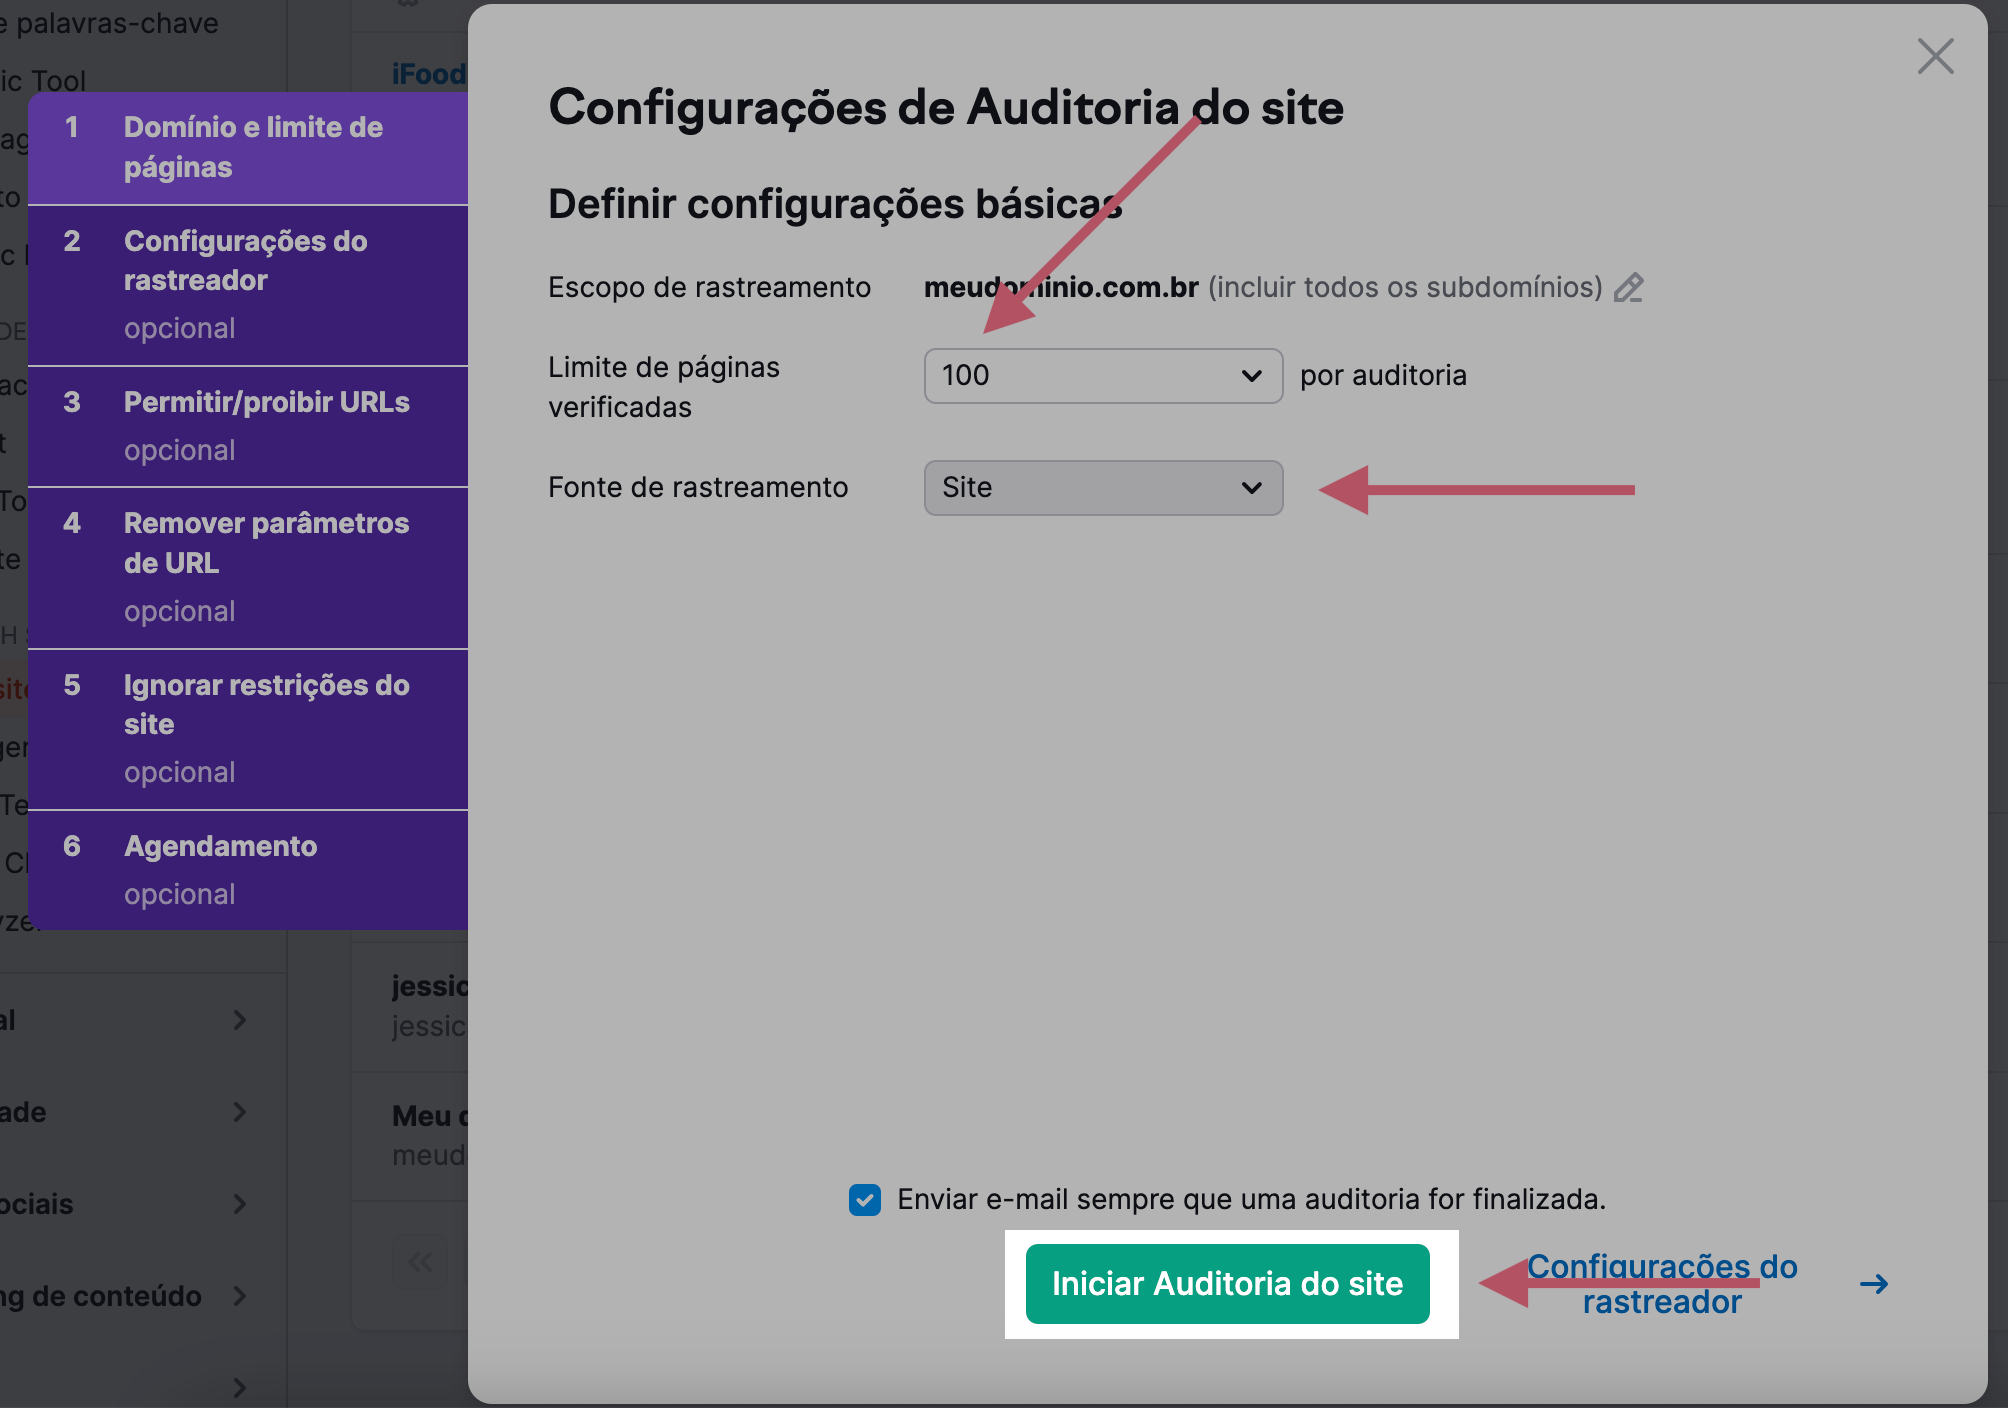This screenshot has width=2008, height=1408.
Task: Select step 6 Agendamento
Action: point(248,870)
